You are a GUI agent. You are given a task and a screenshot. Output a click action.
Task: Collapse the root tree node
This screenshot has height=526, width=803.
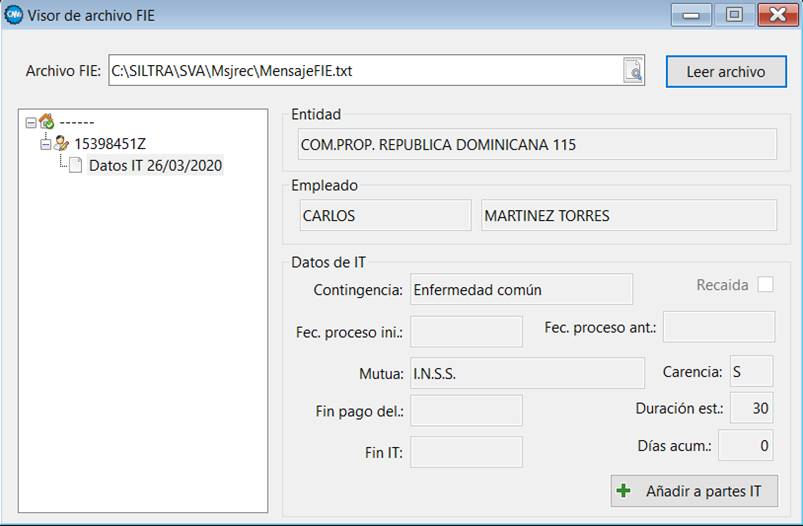pos(30,123)
